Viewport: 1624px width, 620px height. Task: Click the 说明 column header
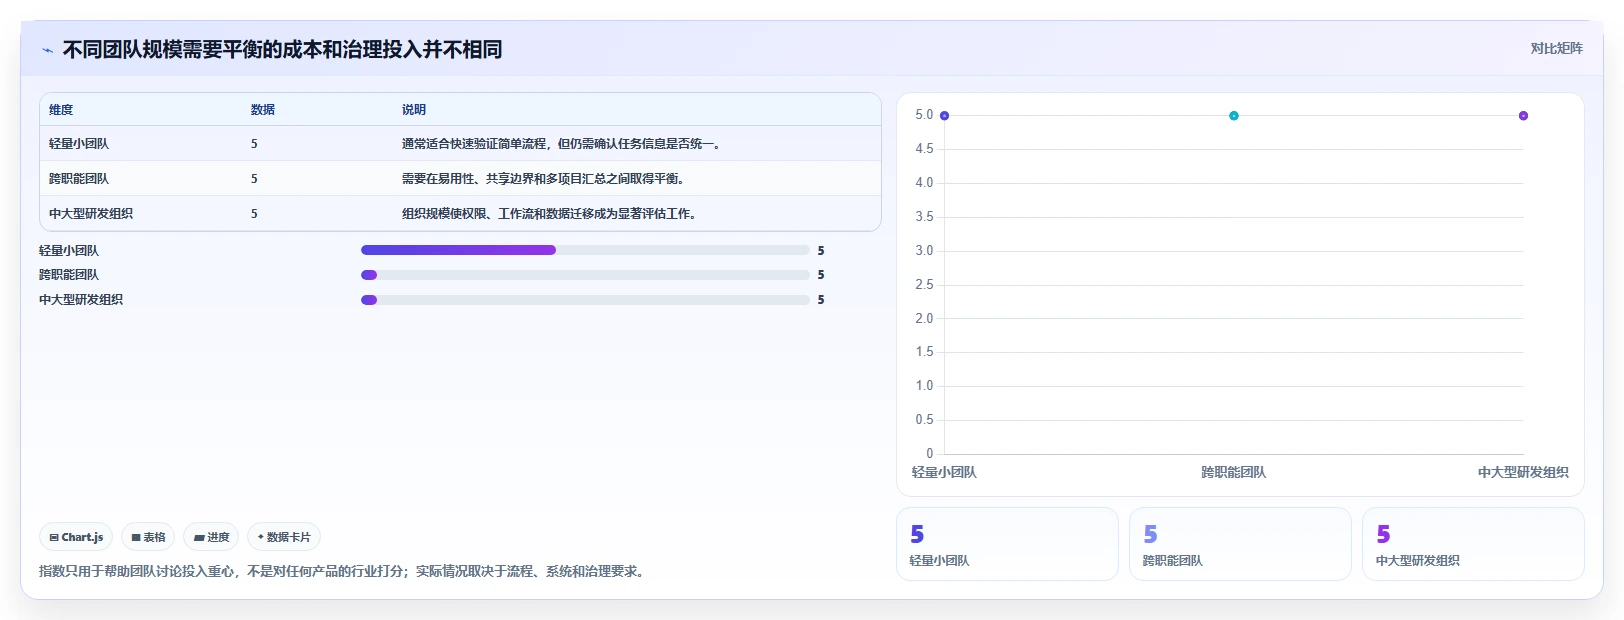point(414,110)
